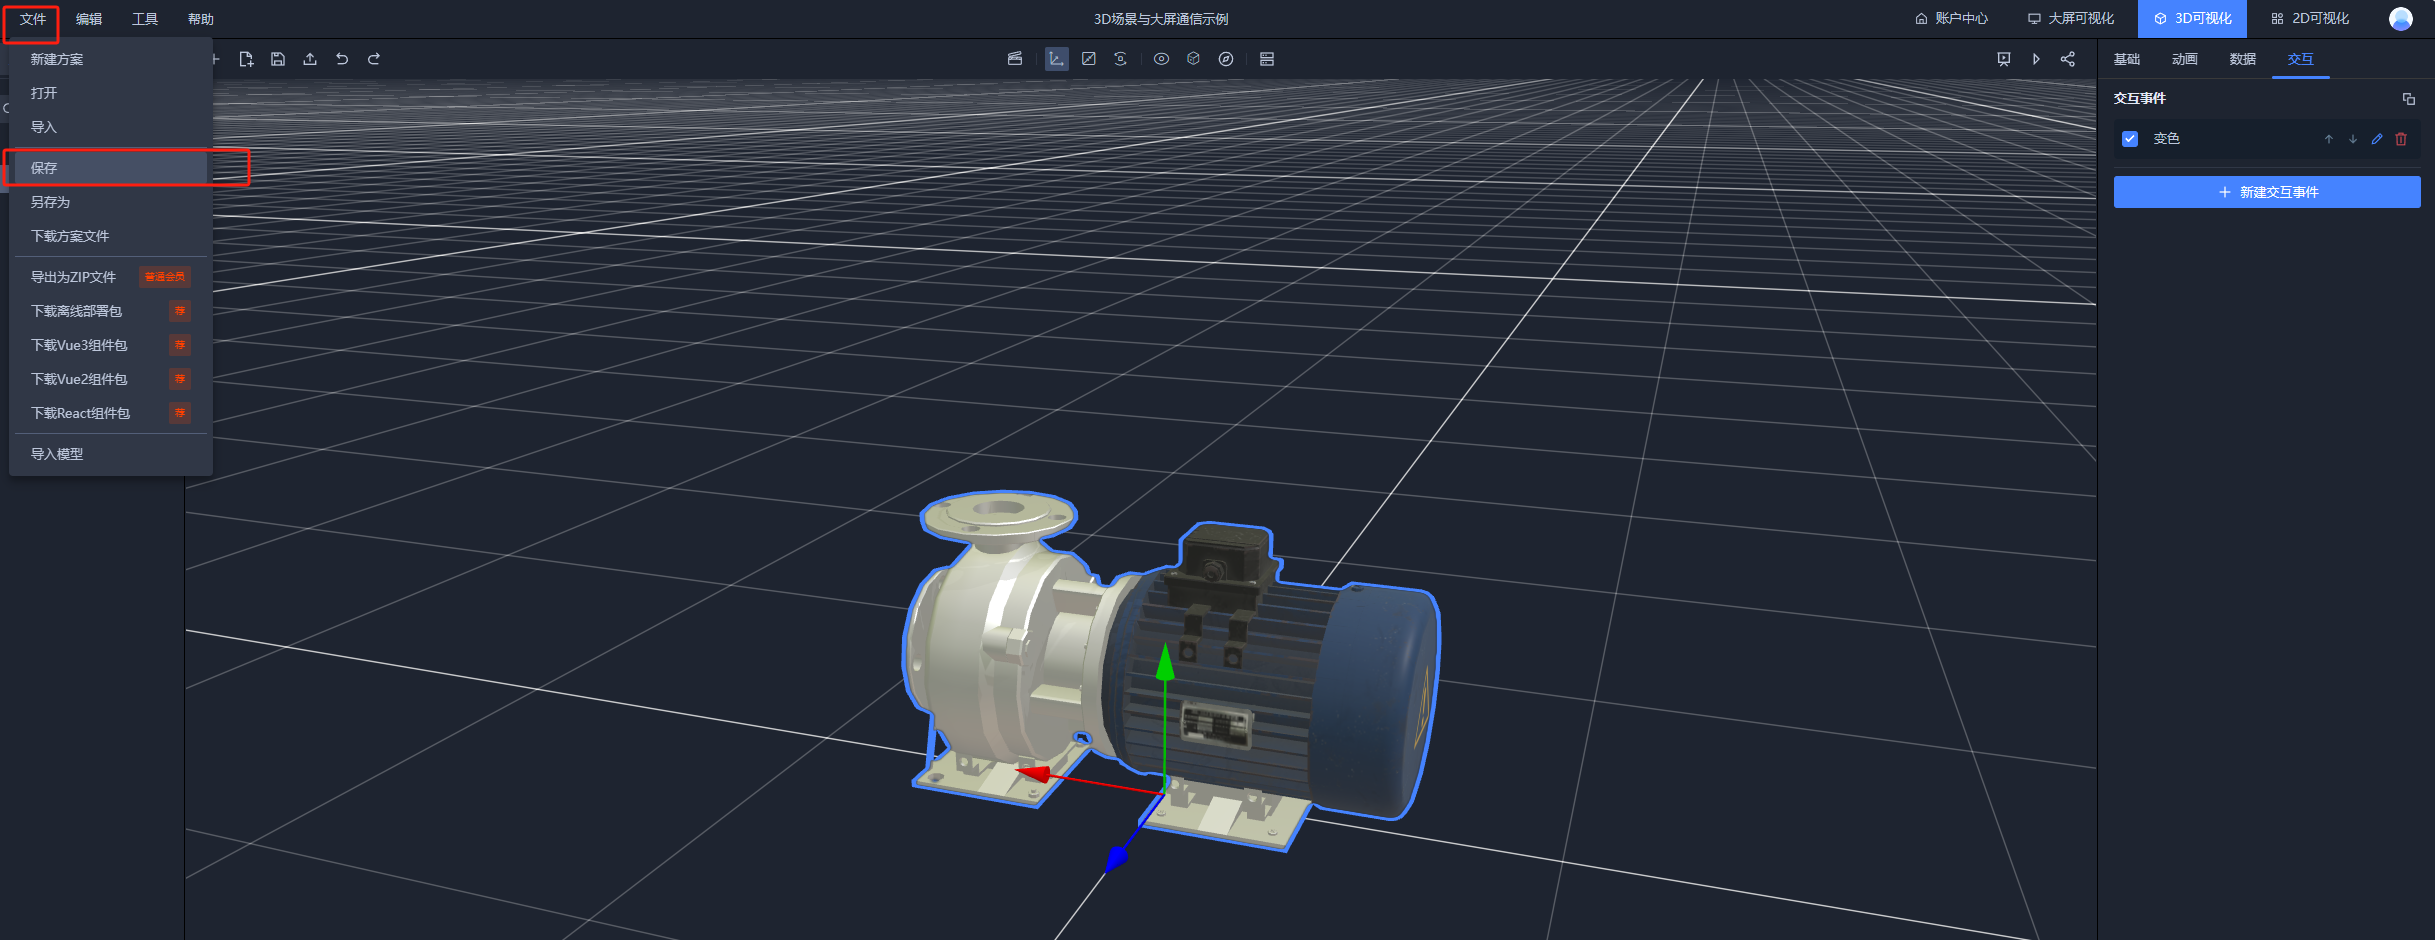Open the 数据 properties tab

click(2243, 59)
